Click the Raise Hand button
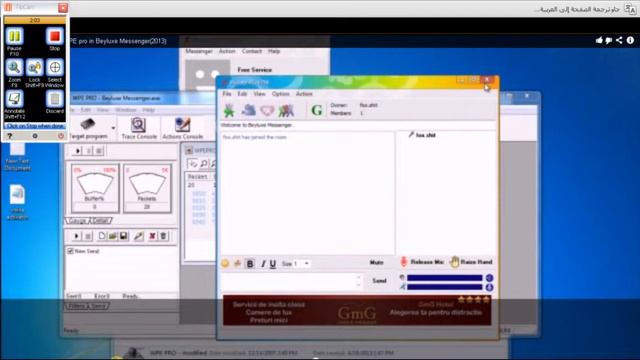 pos(471,262)
